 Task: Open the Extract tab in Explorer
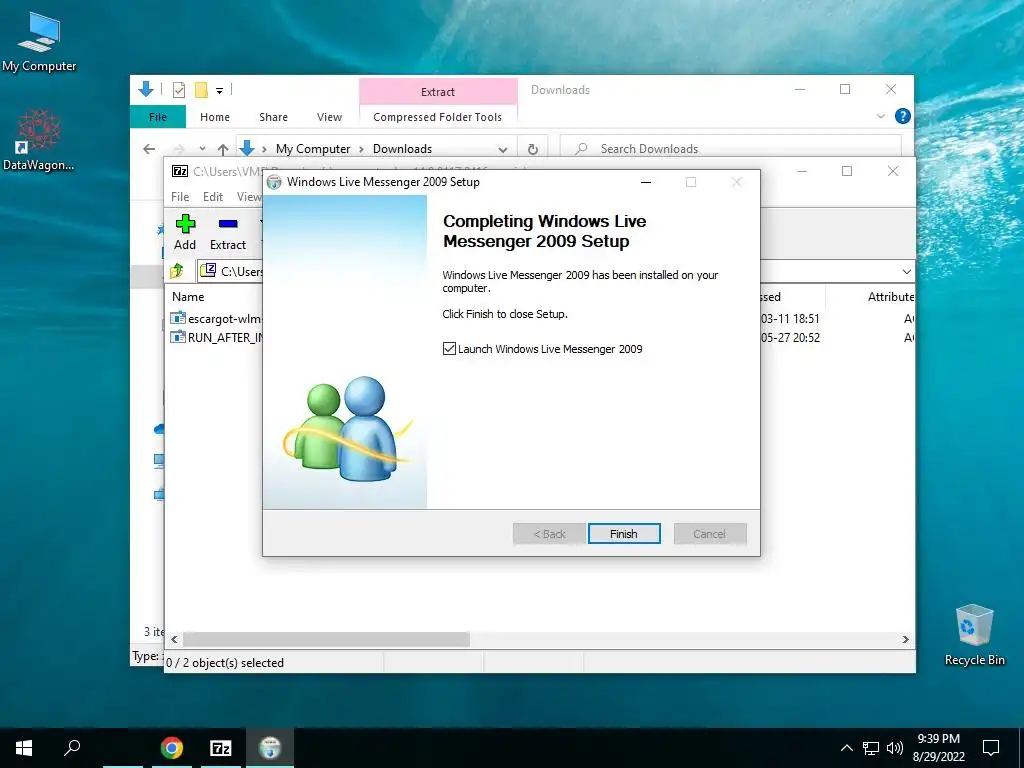(438, 92)
